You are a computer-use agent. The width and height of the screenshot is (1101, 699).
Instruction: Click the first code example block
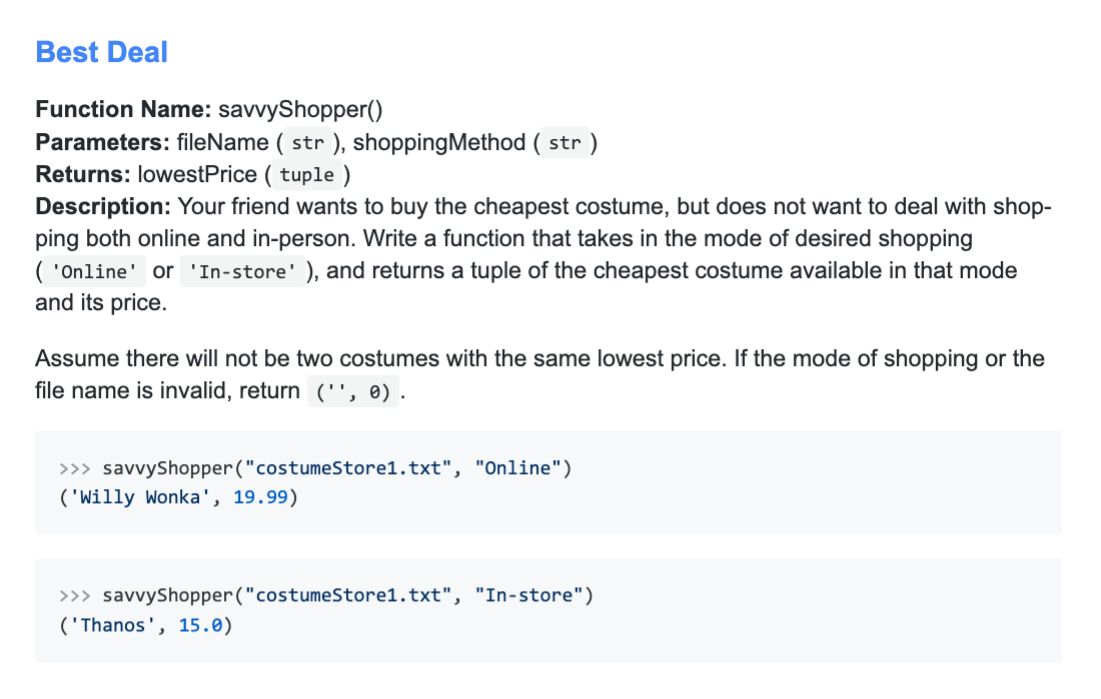pos(548,483)
